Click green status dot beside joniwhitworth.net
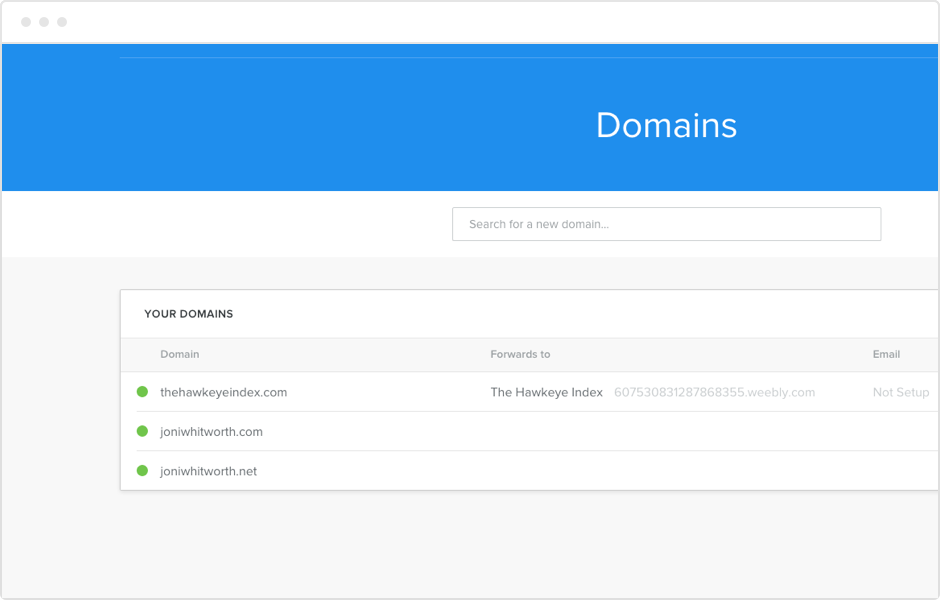 coord(142,471)
